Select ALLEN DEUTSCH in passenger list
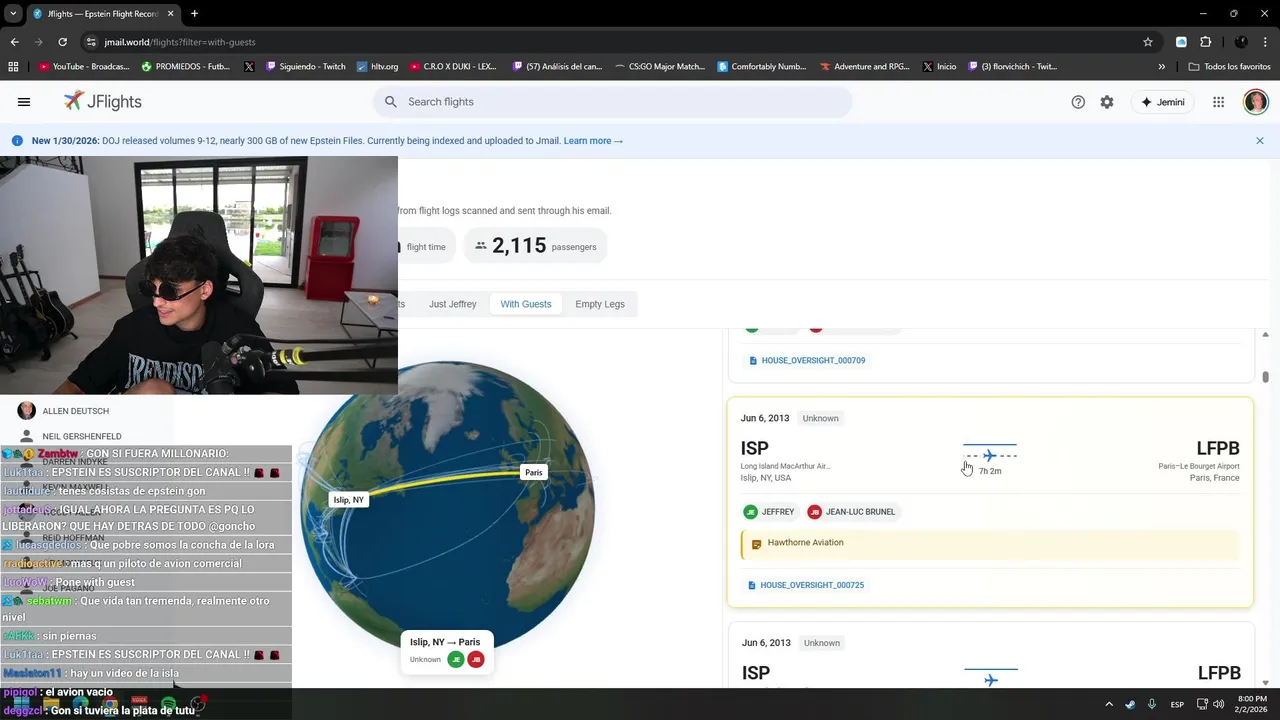 tap(76, 411)
